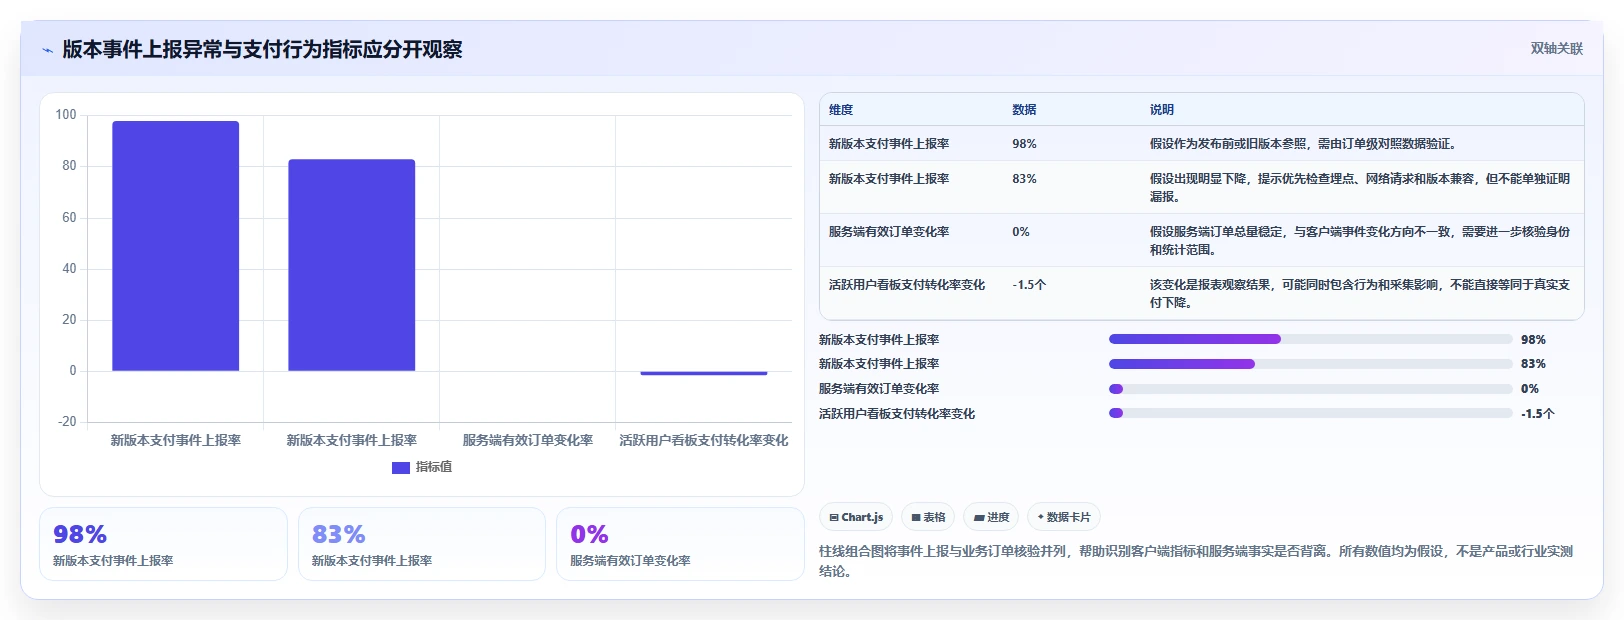Select the Chart.js chip
1624x620 pixels.
[856, 517]
